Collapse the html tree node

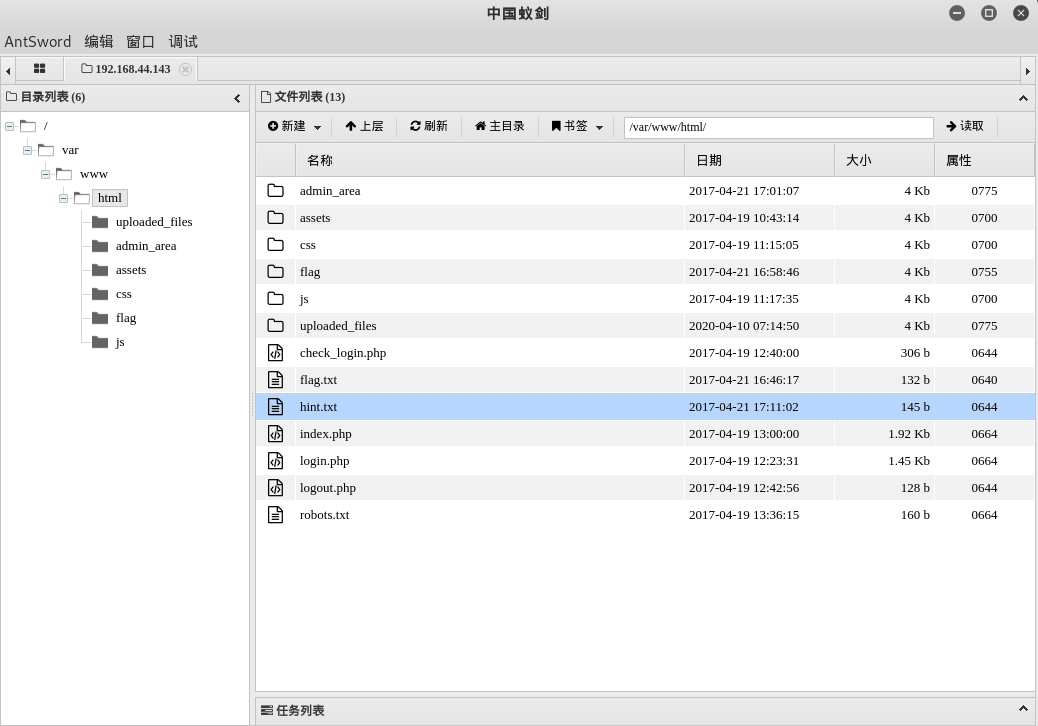tap(64, 198)
